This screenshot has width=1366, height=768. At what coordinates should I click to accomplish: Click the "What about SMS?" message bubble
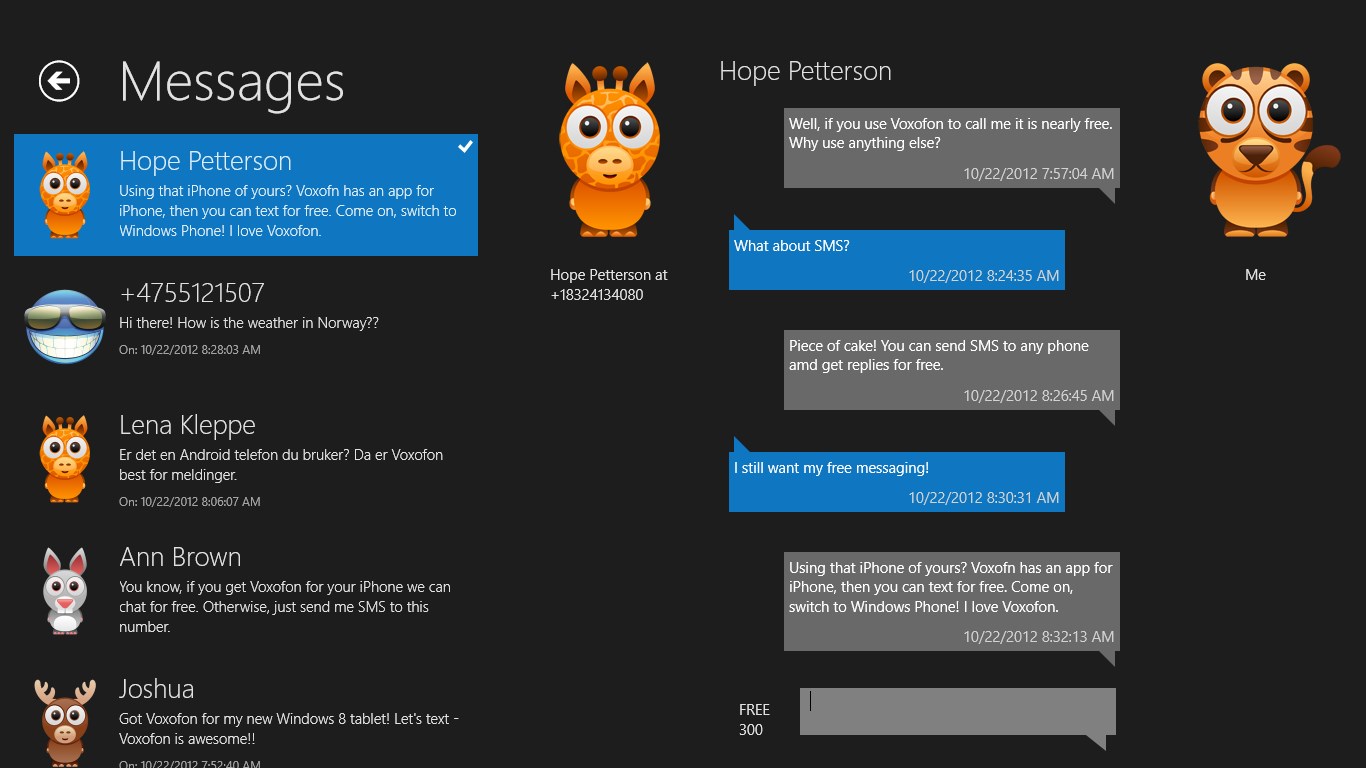pyautogui.click(x=896, y=260)
